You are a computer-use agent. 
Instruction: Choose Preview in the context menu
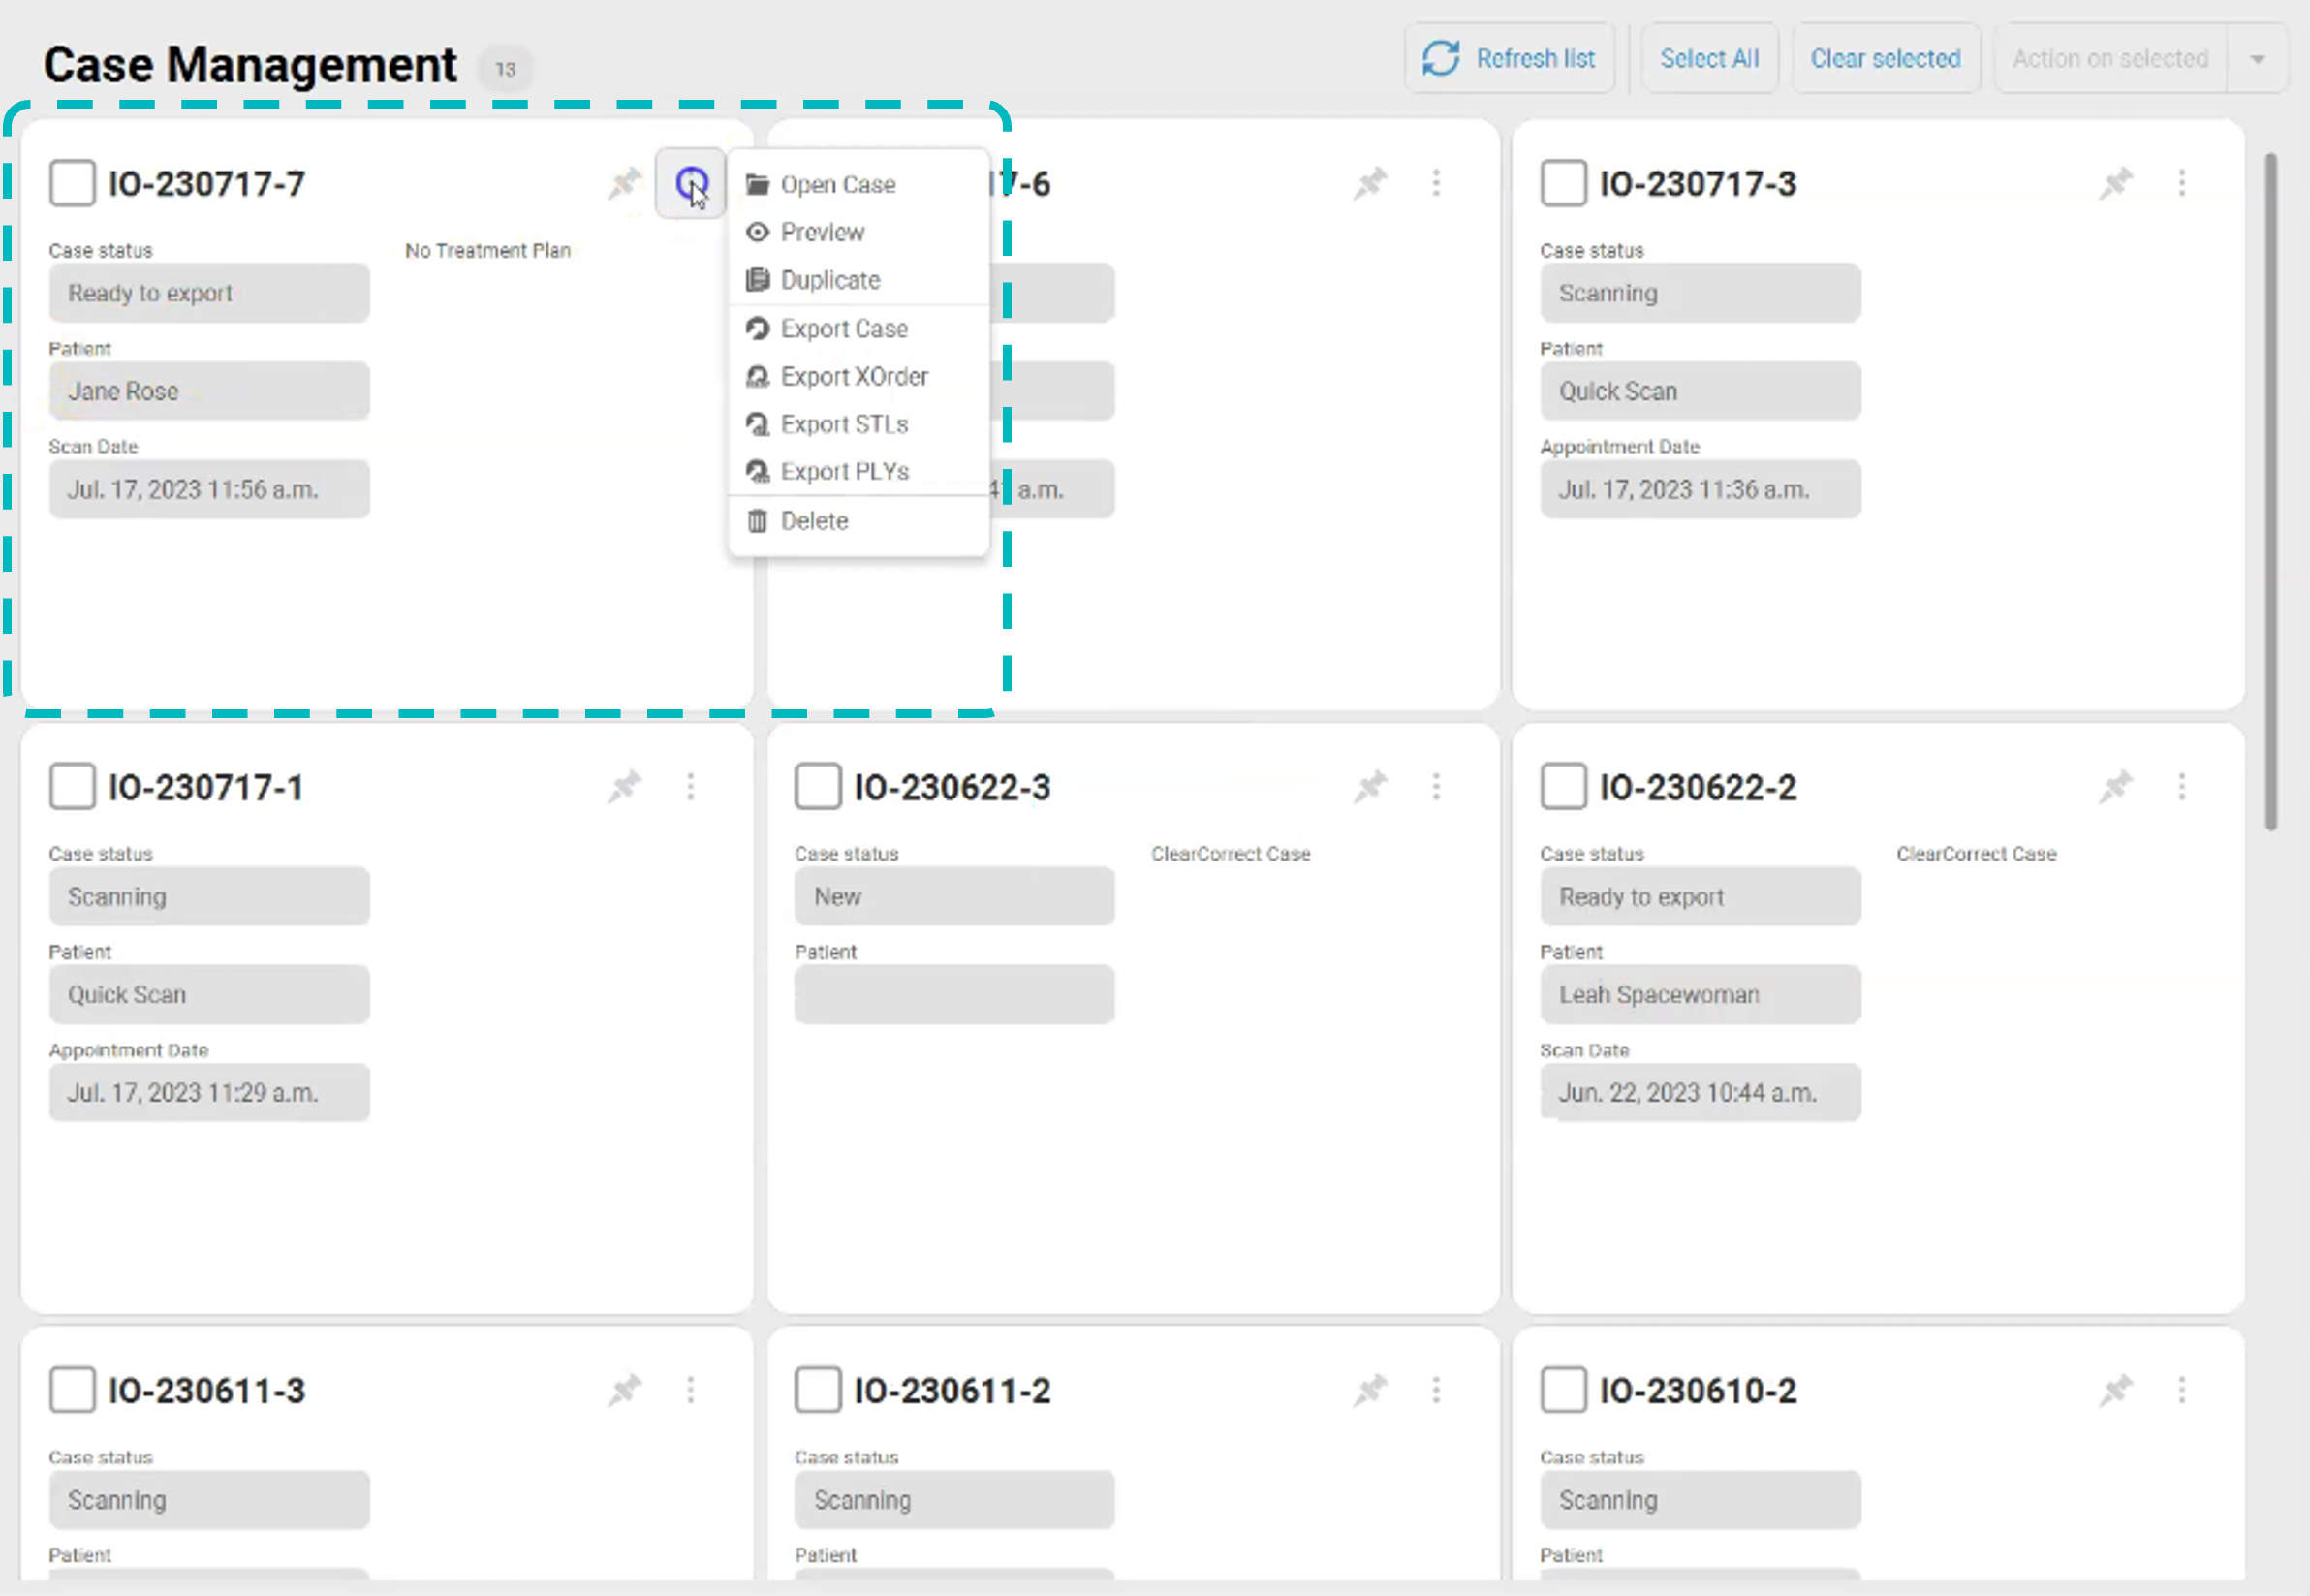(x=858, y=232)
